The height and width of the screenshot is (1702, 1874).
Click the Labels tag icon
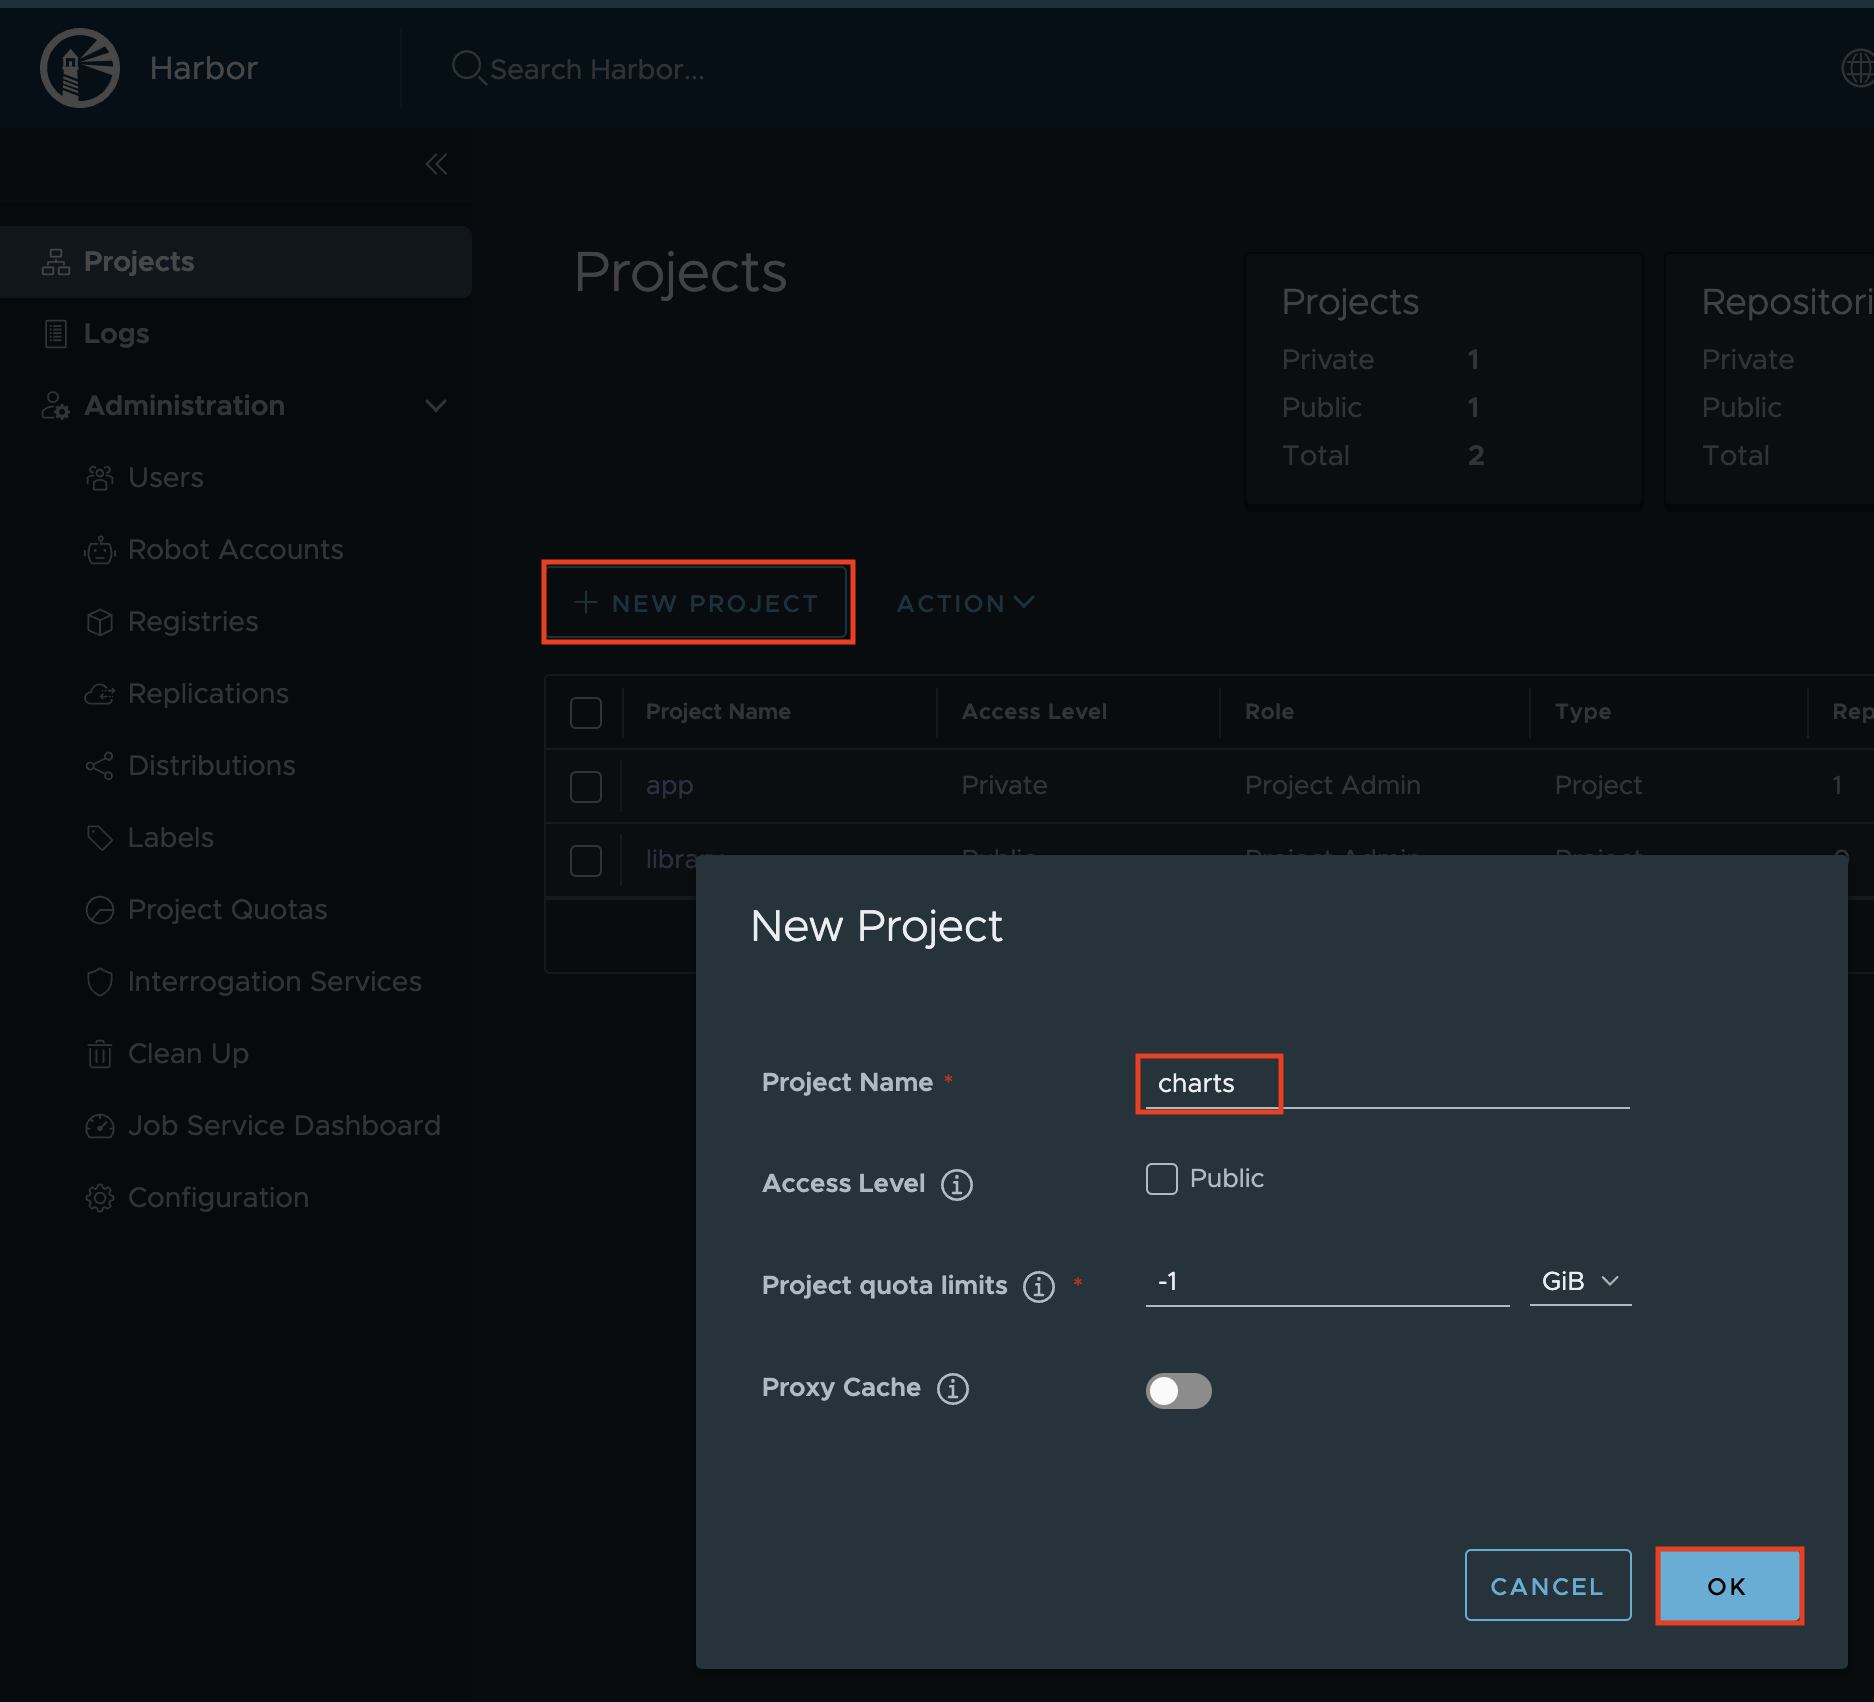coord(100,838)
